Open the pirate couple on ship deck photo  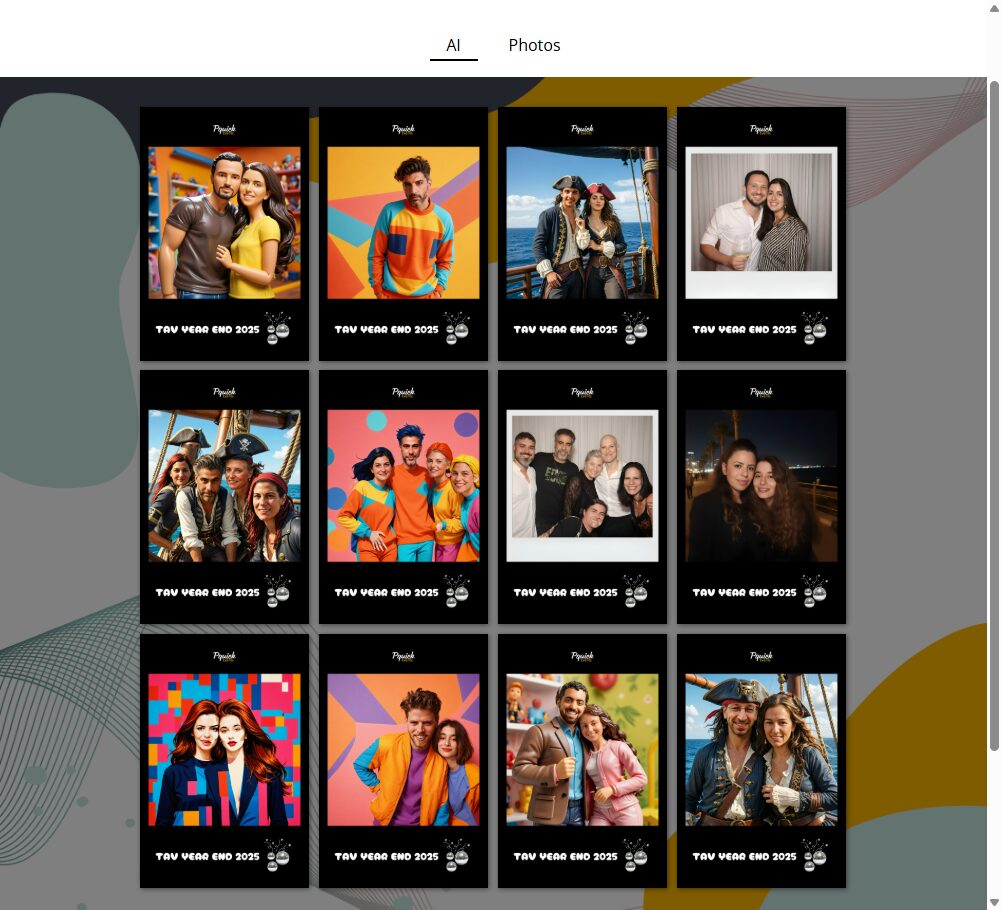pyautogui.click(x=582, y=223)
